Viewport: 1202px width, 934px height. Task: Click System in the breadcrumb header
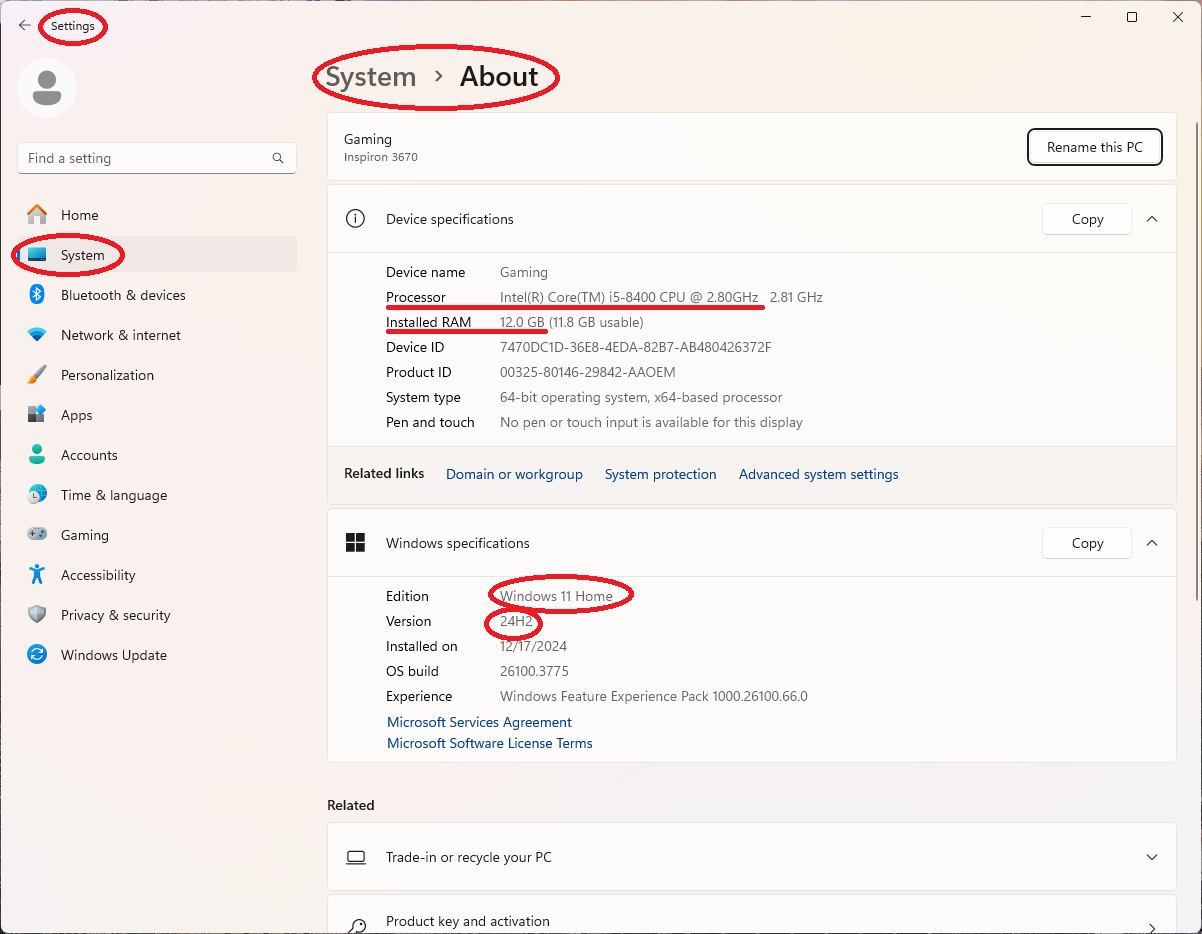tap(371, 77)
